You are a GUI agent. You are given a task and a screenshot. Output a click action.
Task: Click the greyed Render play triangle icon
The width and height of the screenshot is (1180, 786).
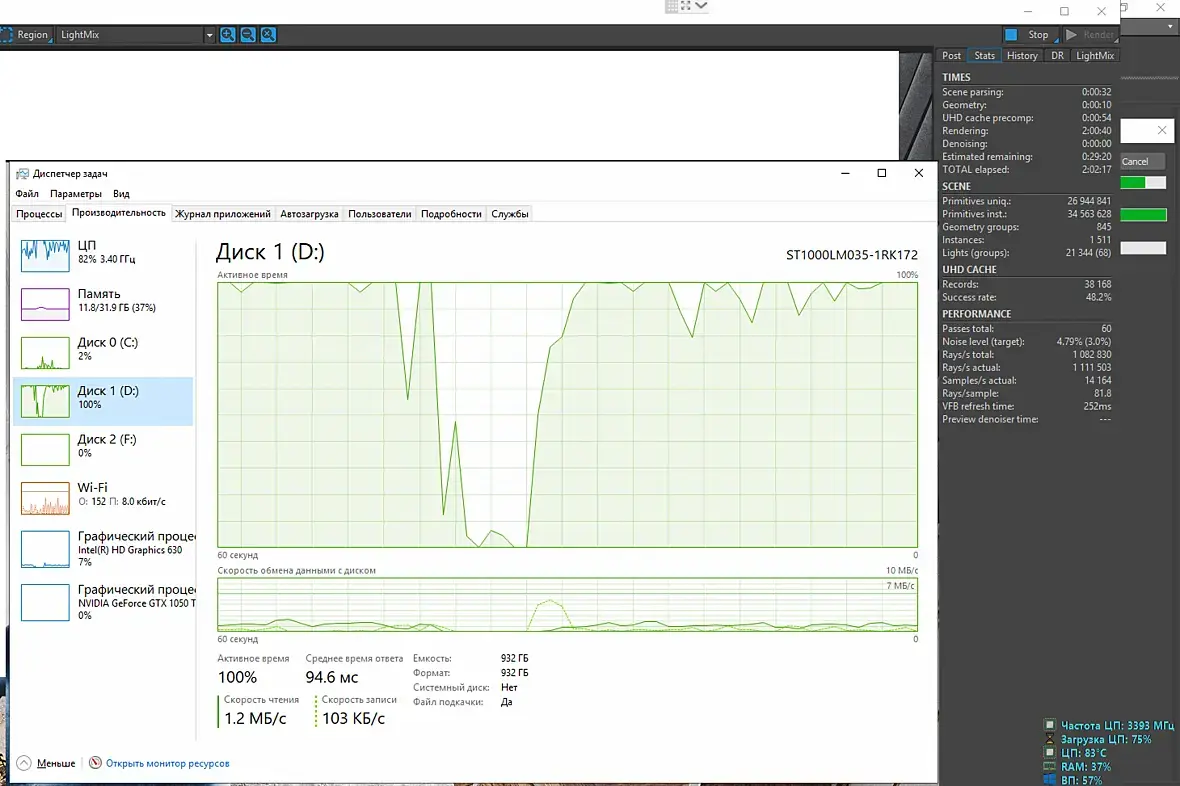click(x=1071, y=35)
